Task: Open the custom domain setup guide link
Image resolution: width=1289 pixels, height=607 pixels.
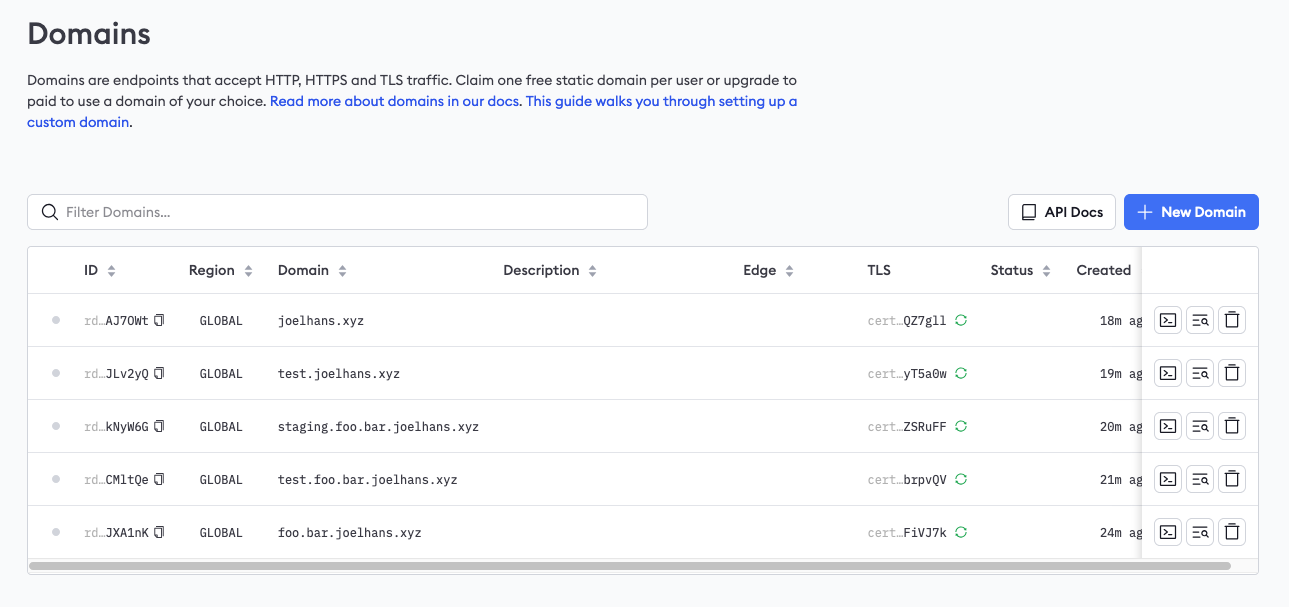Action: pos(660,101)
